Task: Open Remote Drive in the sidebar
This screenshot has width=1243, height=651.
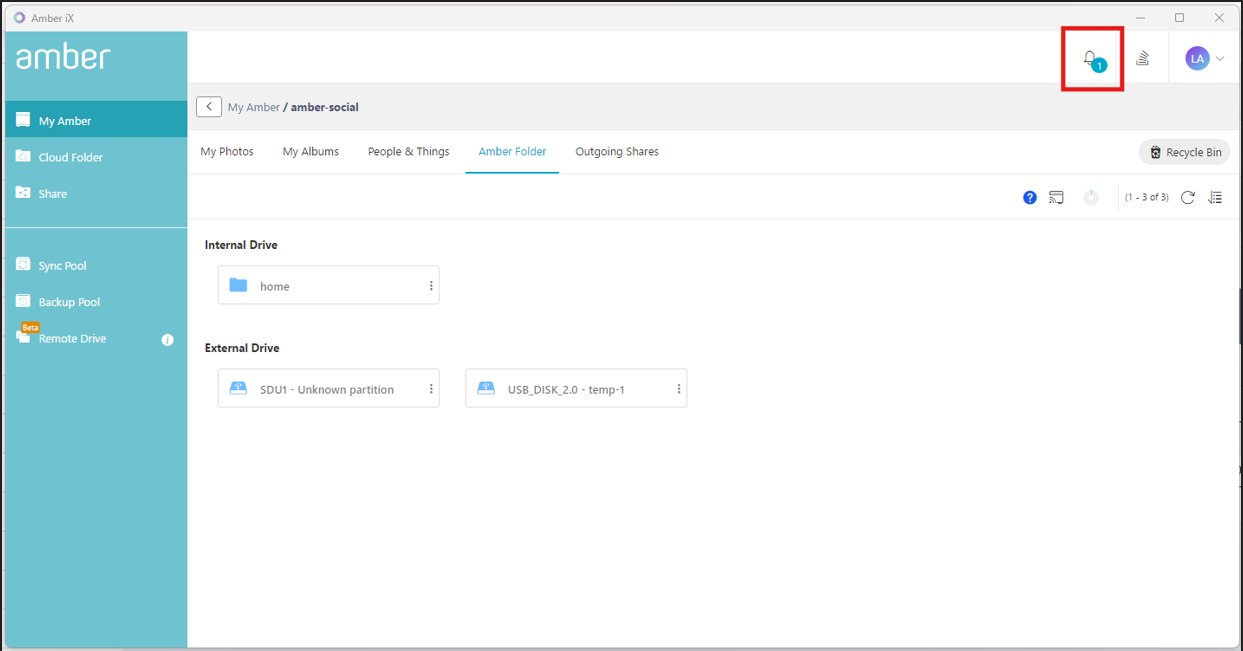Action: pyautogui.click(x=72, y=338)
